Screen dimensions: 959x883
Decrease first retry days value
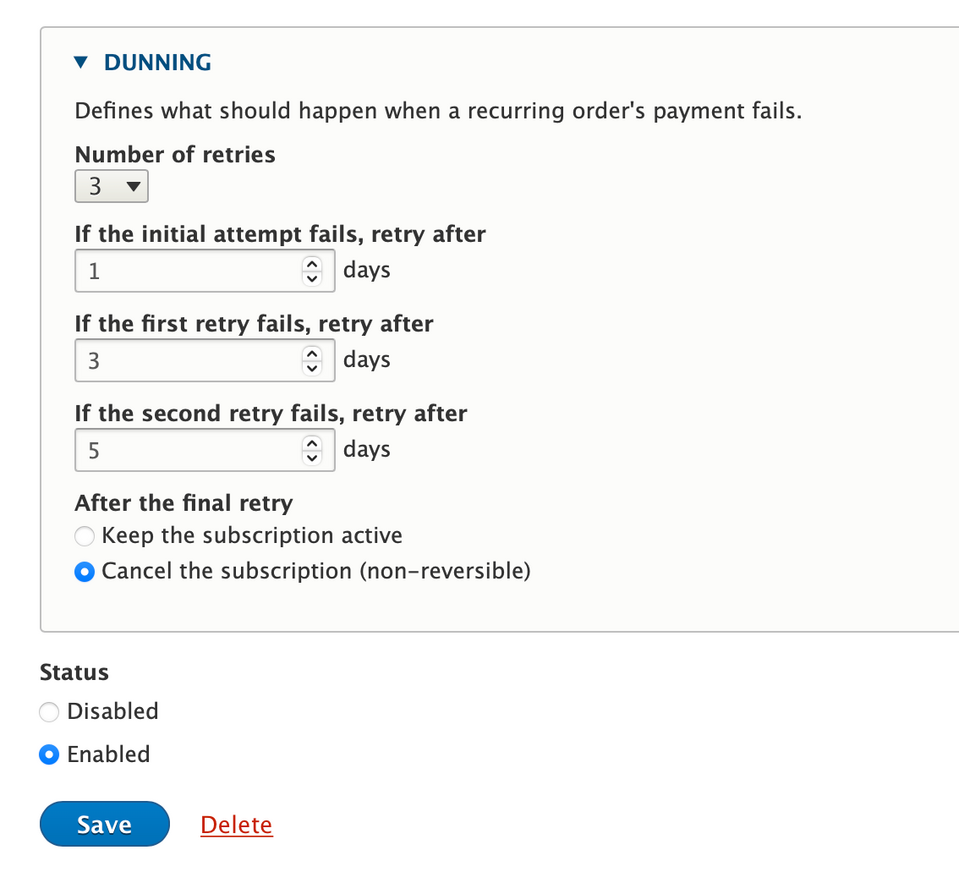312,369
